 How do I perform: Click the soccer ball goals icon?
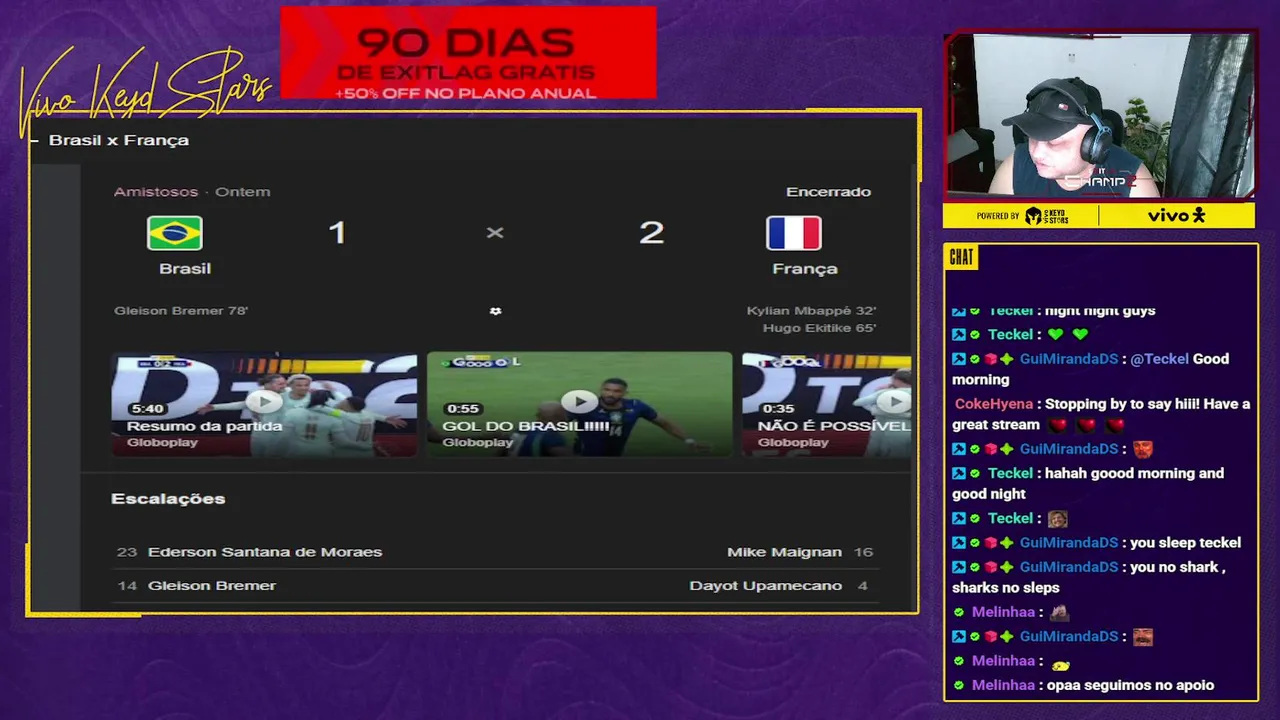(x=495, y=311)
